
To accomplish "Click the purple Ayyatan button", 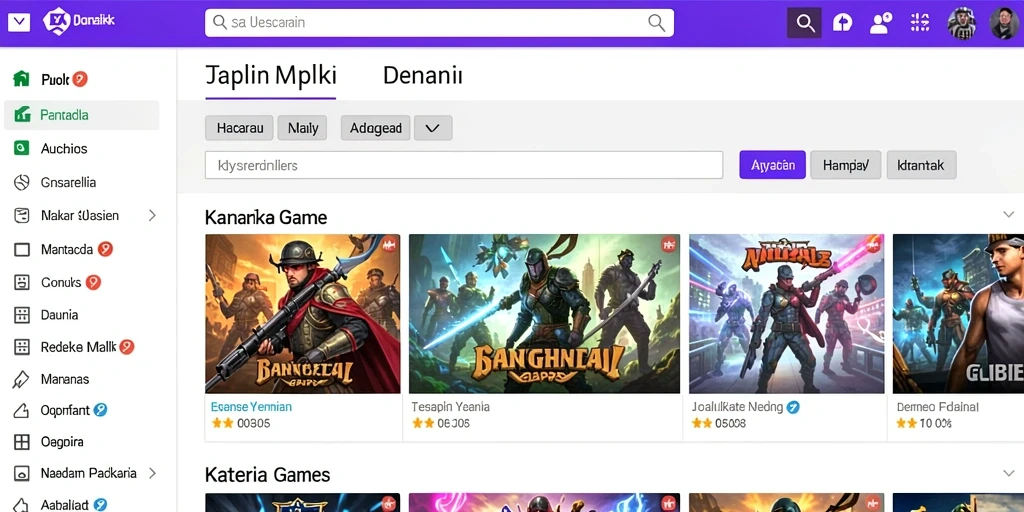I will pyautogui.click(x=773, y=165).
